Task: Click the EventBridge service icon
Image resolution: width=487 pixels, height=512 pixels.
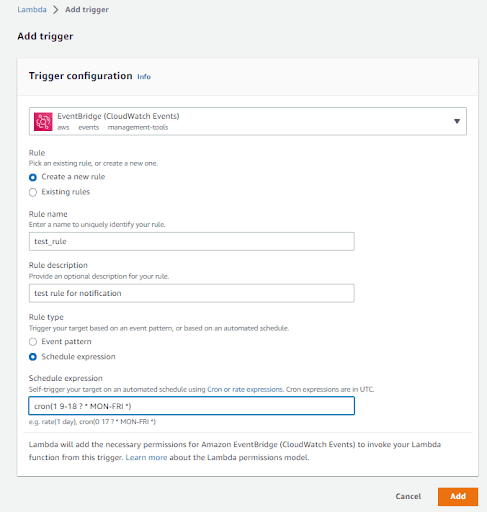Action: 43,121
